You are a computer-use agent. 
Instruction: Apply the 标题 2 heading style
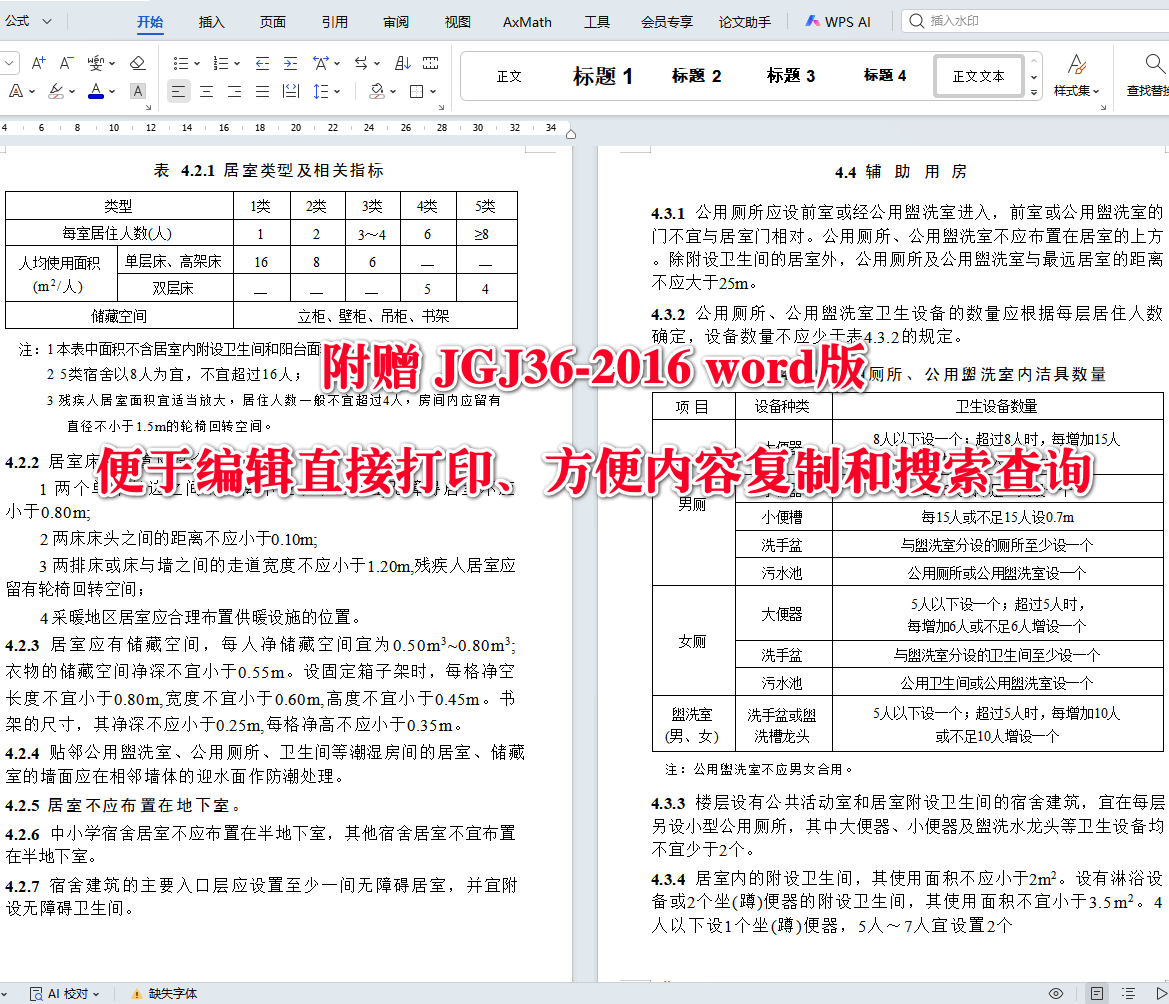(696, 76)
